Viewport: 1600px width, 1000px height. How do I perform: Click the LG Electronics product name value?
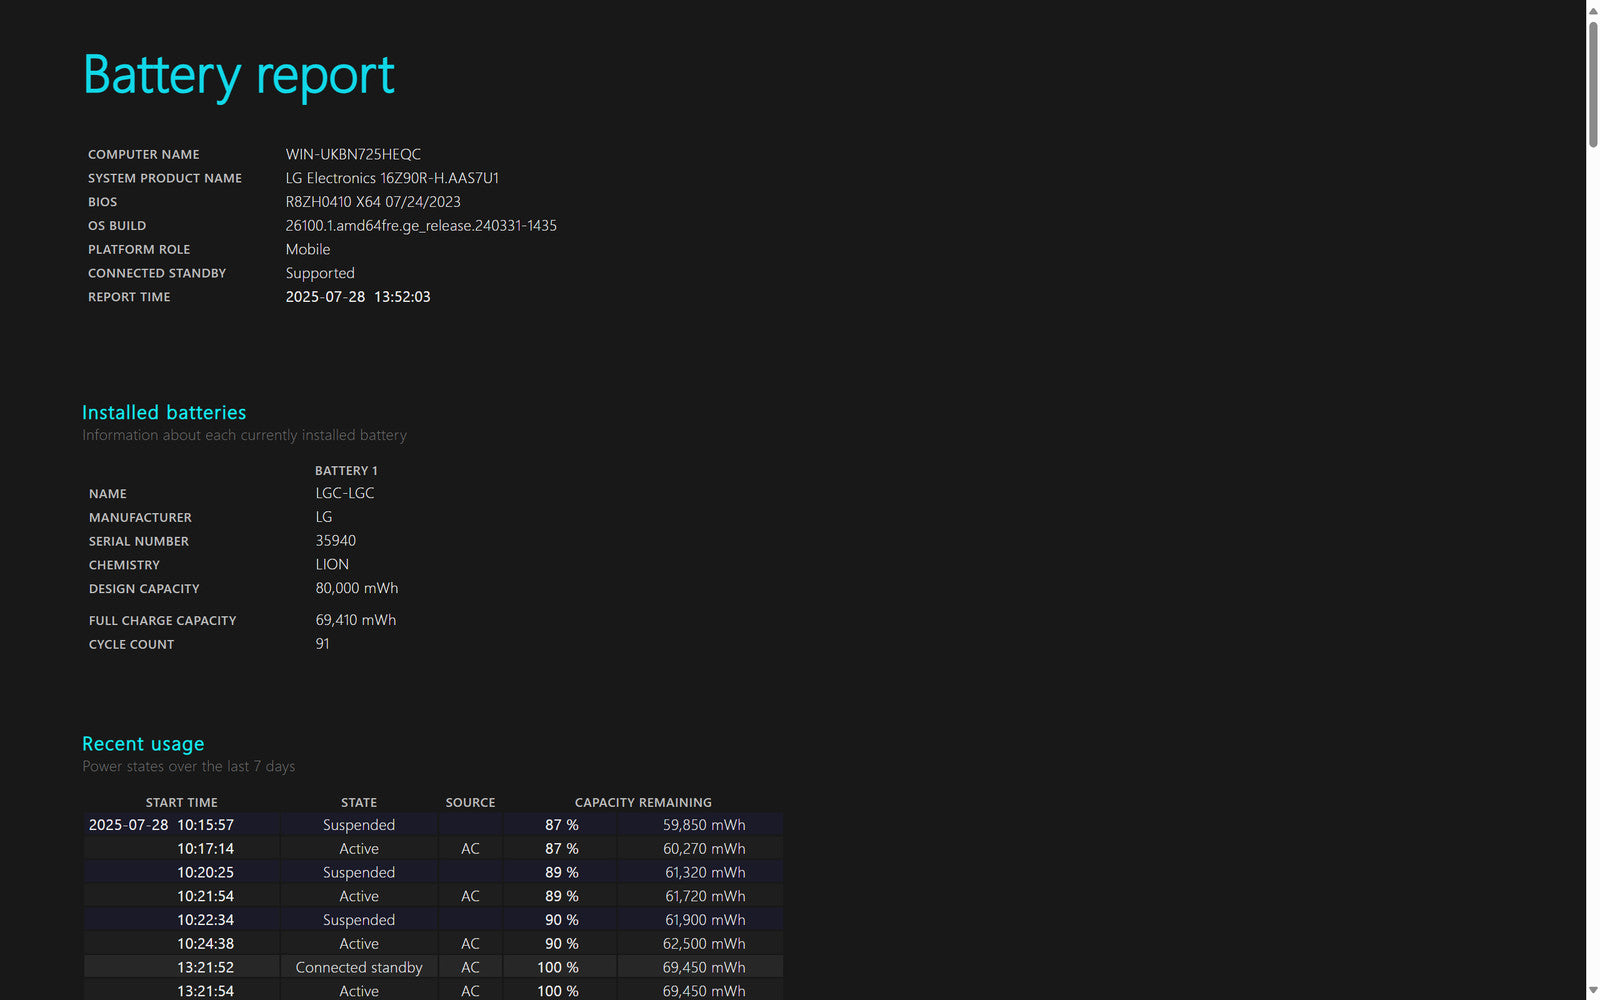(392, 178)
